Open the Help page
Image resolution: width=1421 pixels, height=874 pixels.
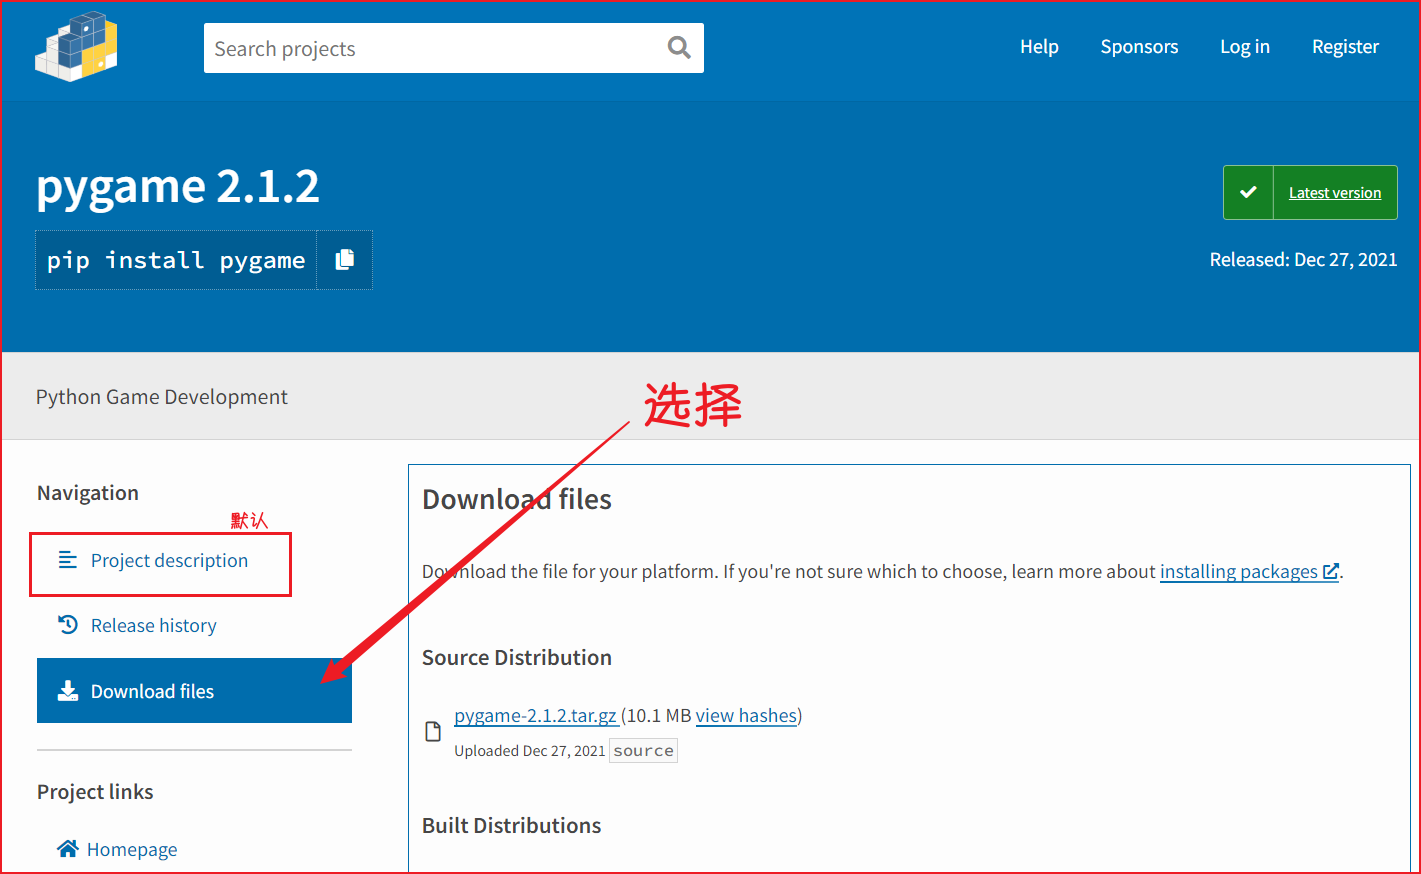point(1039,47)
